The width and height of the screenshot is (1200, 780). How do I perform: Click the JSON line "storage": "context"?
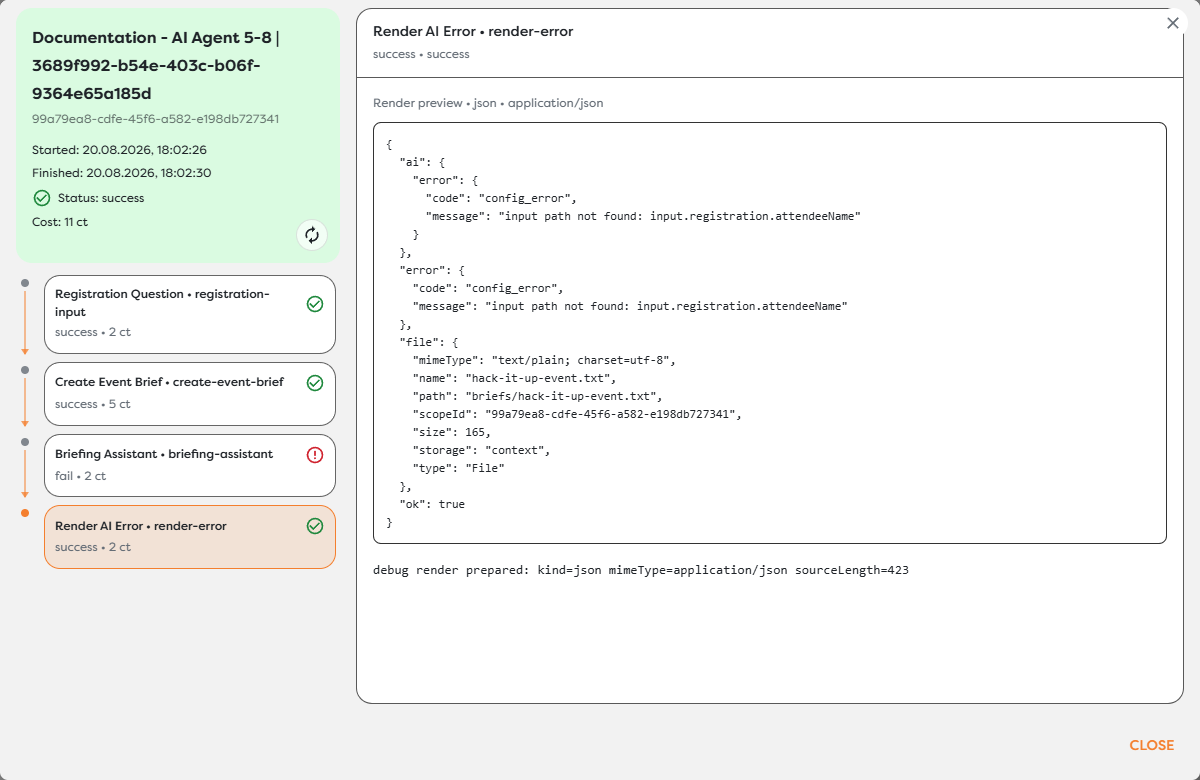[x=481, y=450]
